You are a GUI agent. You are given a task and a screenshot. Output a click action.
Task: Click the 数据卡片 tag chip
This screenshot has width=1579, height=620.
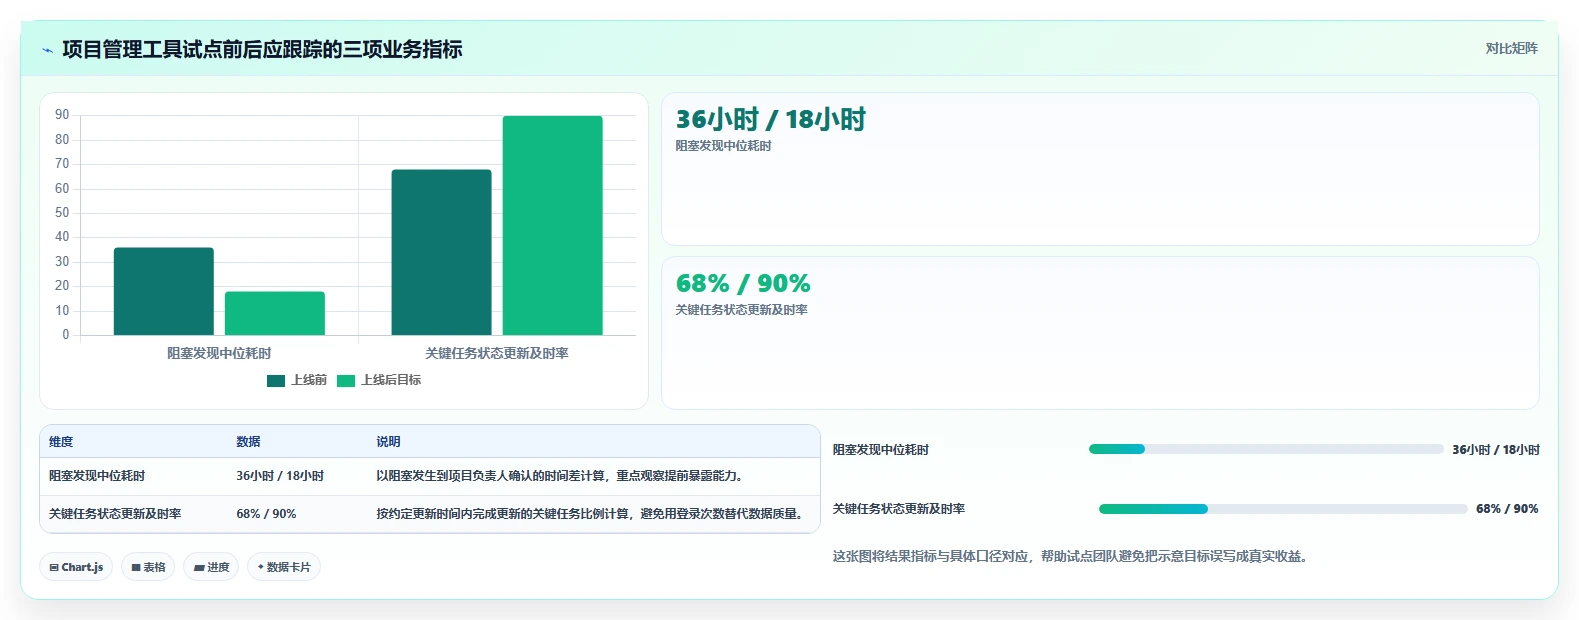click(284, 567)
